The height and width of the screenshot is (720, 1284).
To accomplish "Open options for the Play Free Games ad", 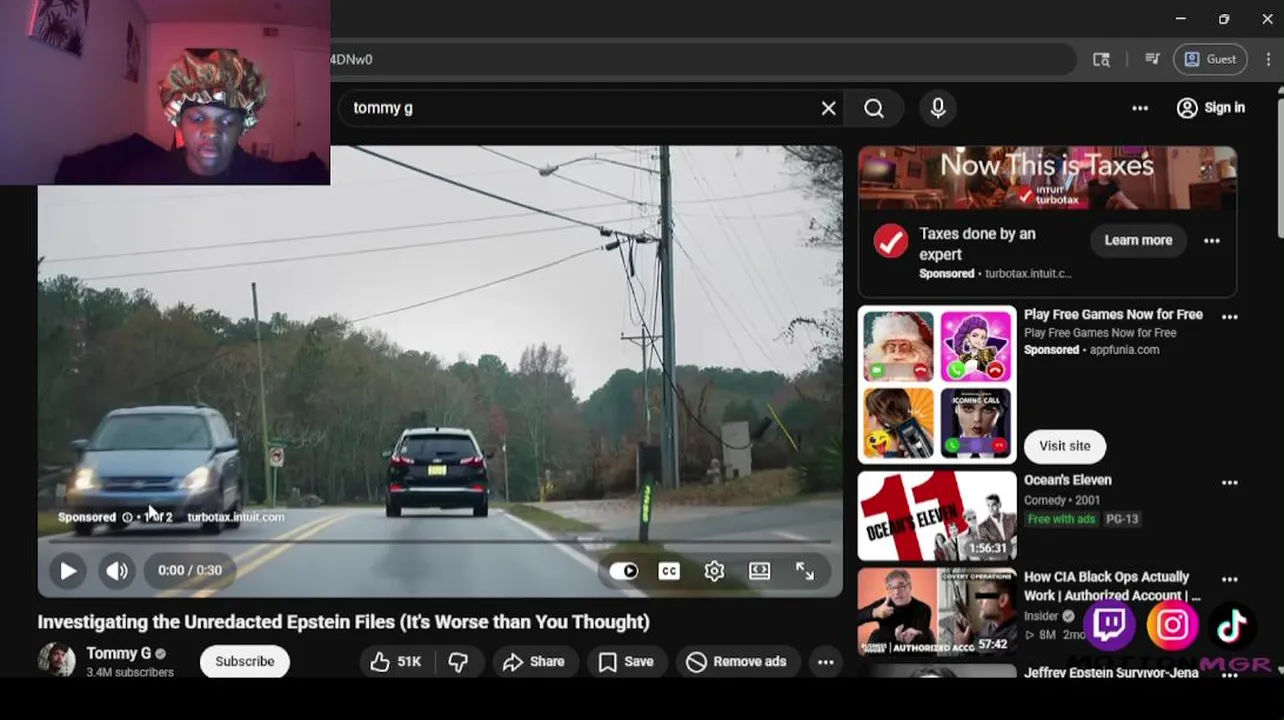I will click(1230, 317).
